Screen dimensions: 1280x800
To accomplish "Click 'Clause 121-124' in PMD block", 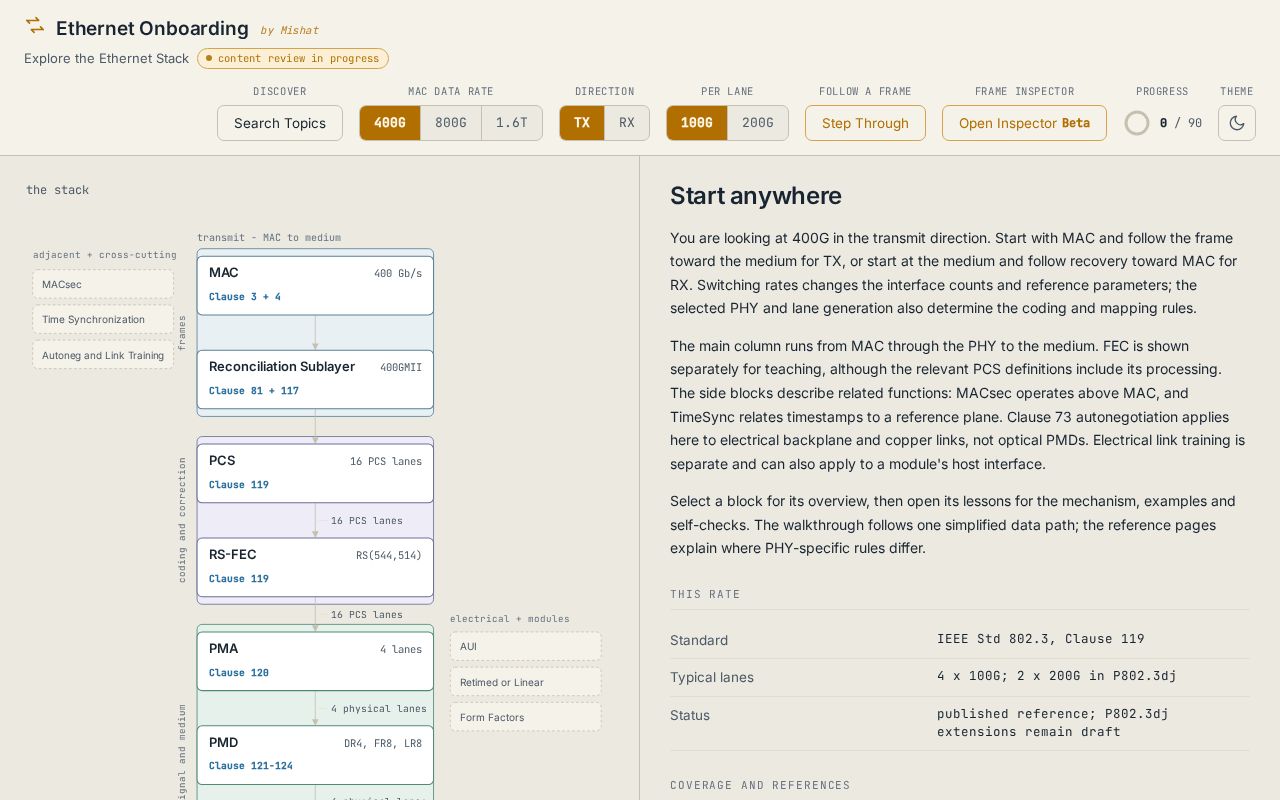I will (x=251, y=765).
